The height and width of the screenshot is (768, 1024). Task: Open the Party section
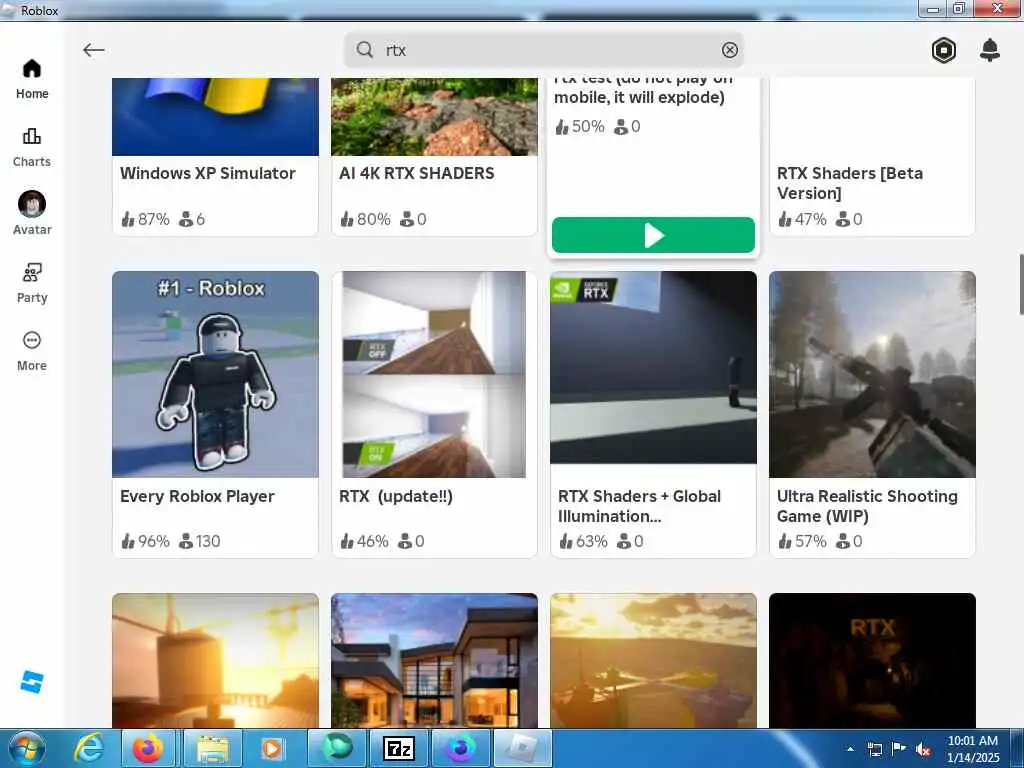[32, 283]
